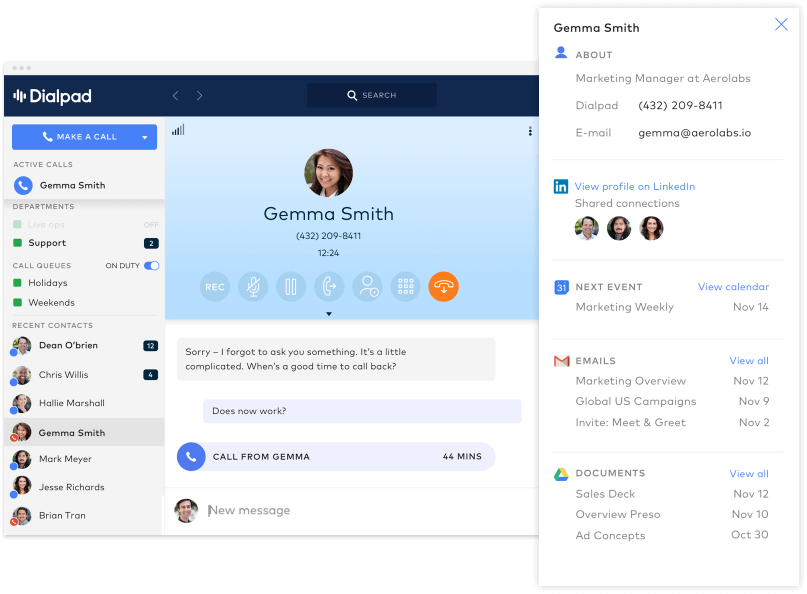This screenshot has height=594, width=807.
Task: Open the Sales Deck document
Action: point(672,494)
